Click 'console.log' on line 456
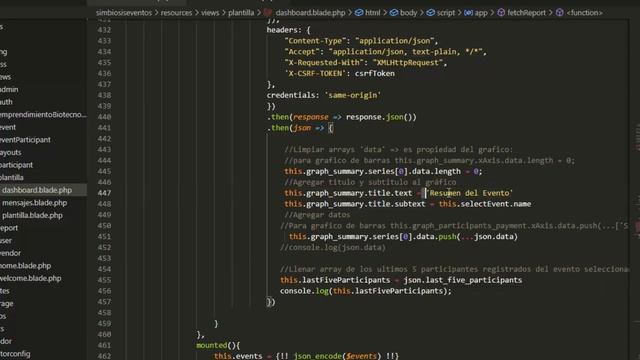The width and height of the screenshot is (640, 360). [304, 291]
